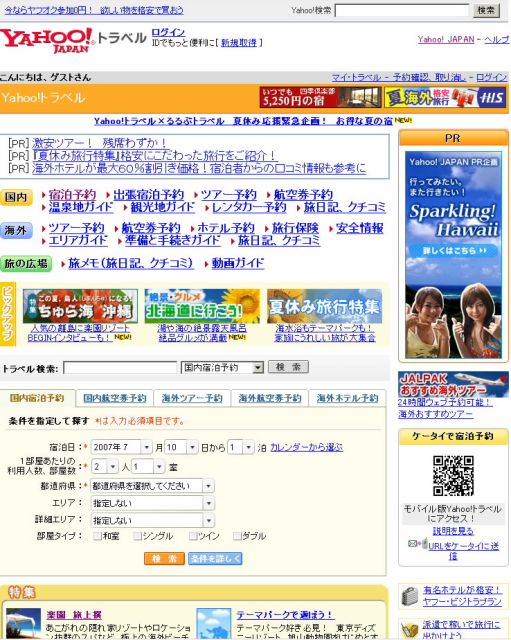Click the JALPAK overseas tour banner
This screenshot has height=640, width=511.
(453, 384)
